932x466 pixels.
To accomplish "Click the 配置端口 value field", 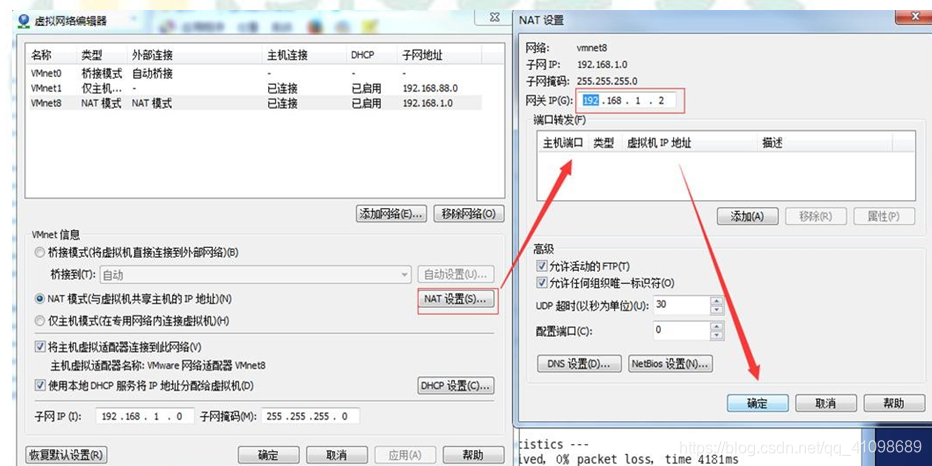I will point(682,330).
